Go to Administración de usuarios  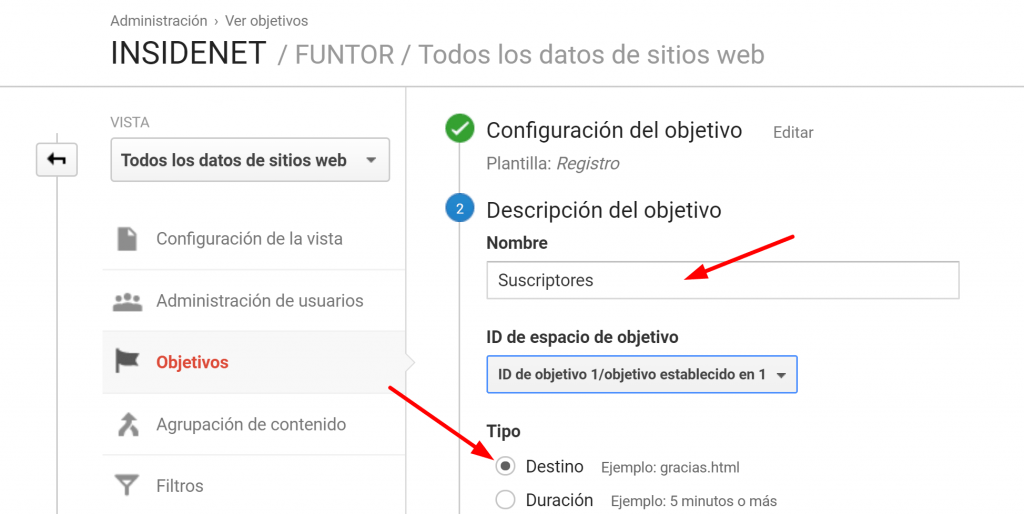(x=259, y=301)
